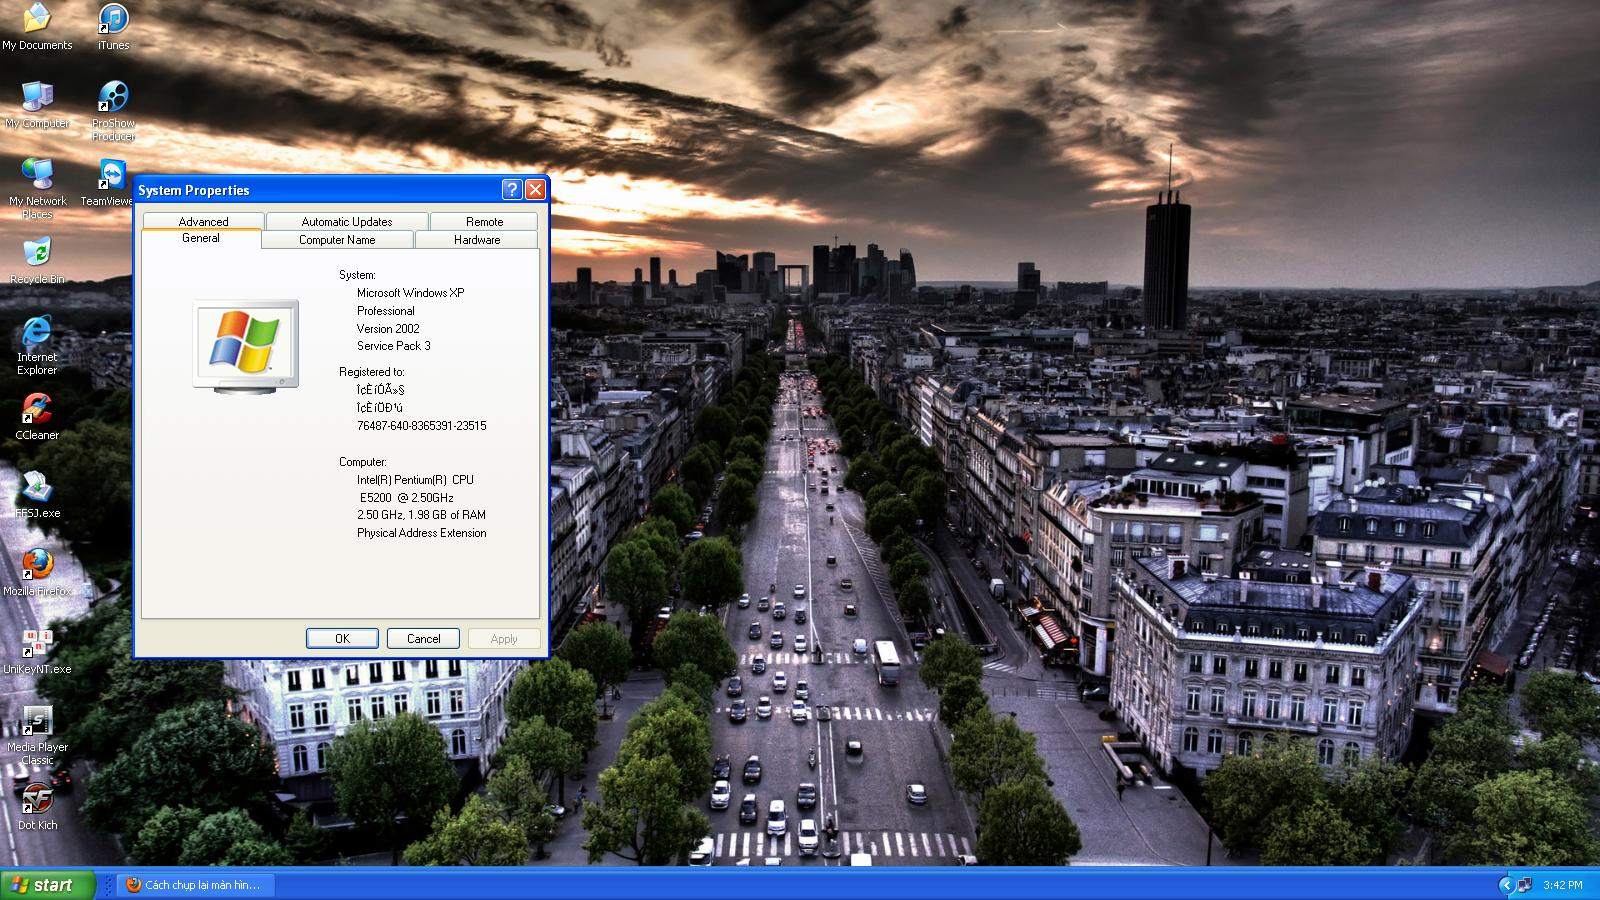The width and height of the screenshot is (1600, 900).
Task: Select the Recycle Bin icon
Action: (37, 254)
